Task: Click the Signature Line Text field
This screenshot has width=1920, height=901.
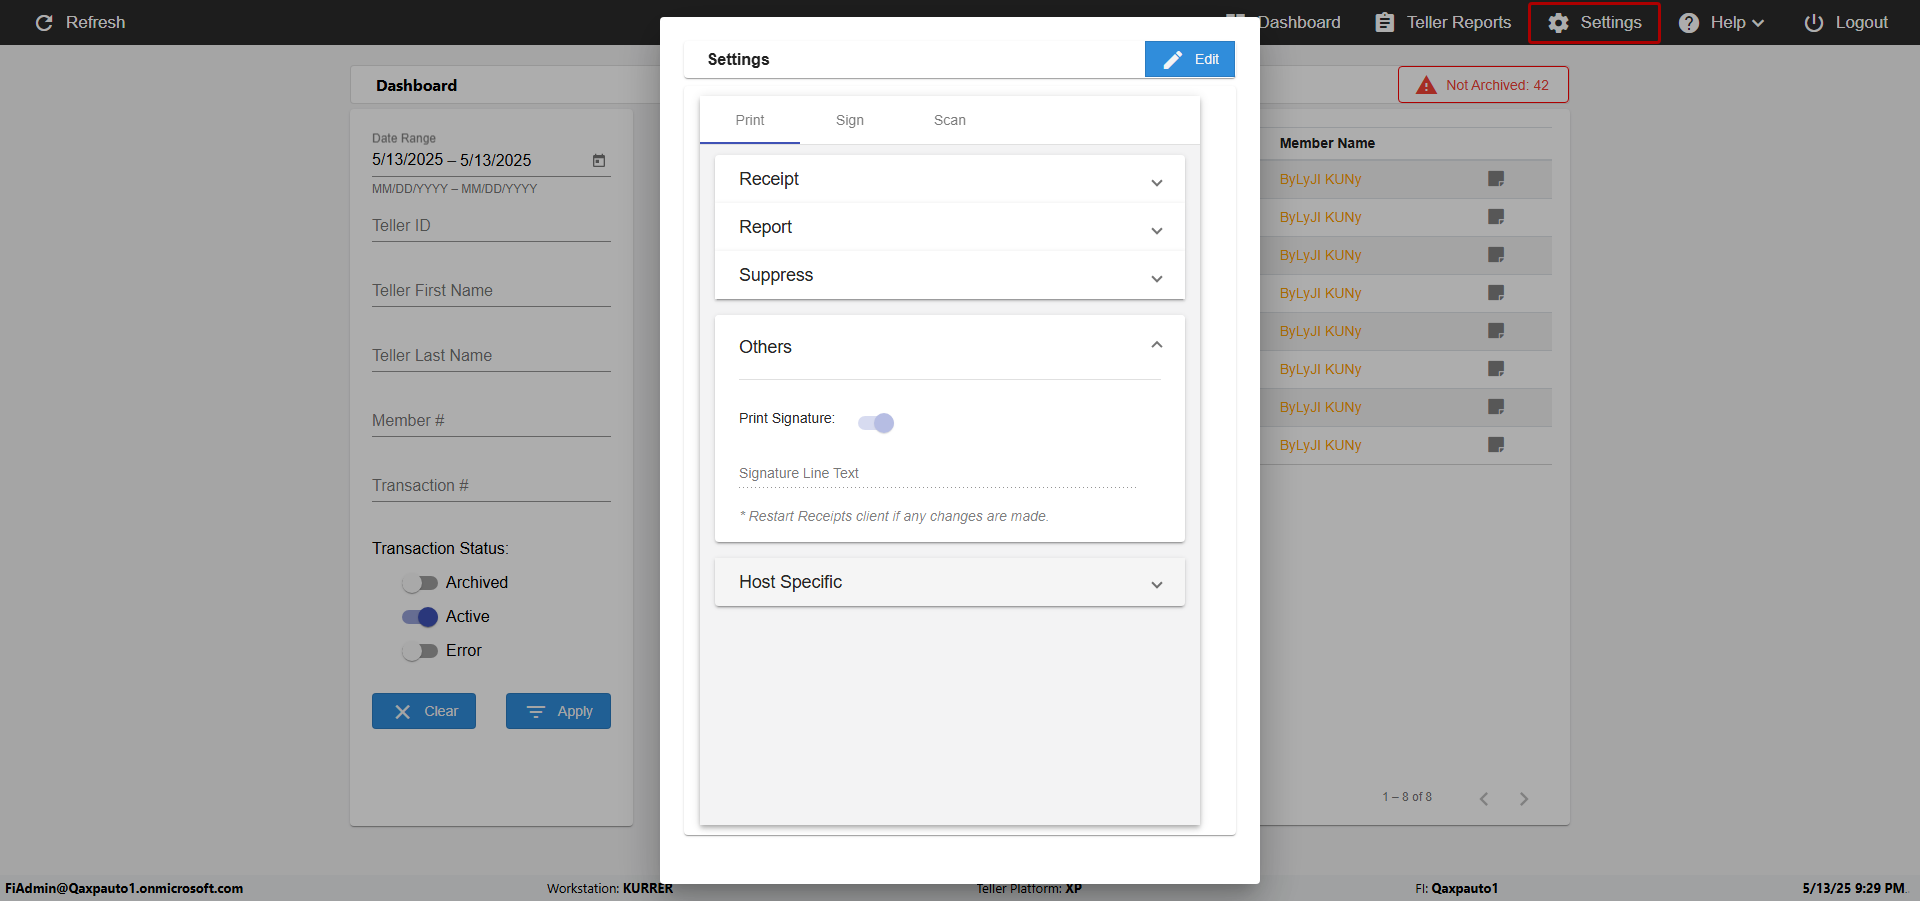Action: (937, 474)
